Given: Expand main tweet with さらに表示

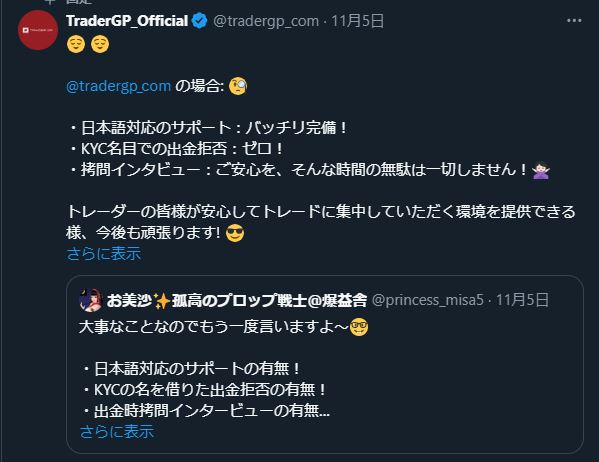Looking at the screenshot, I should click(x=104, y=254).
